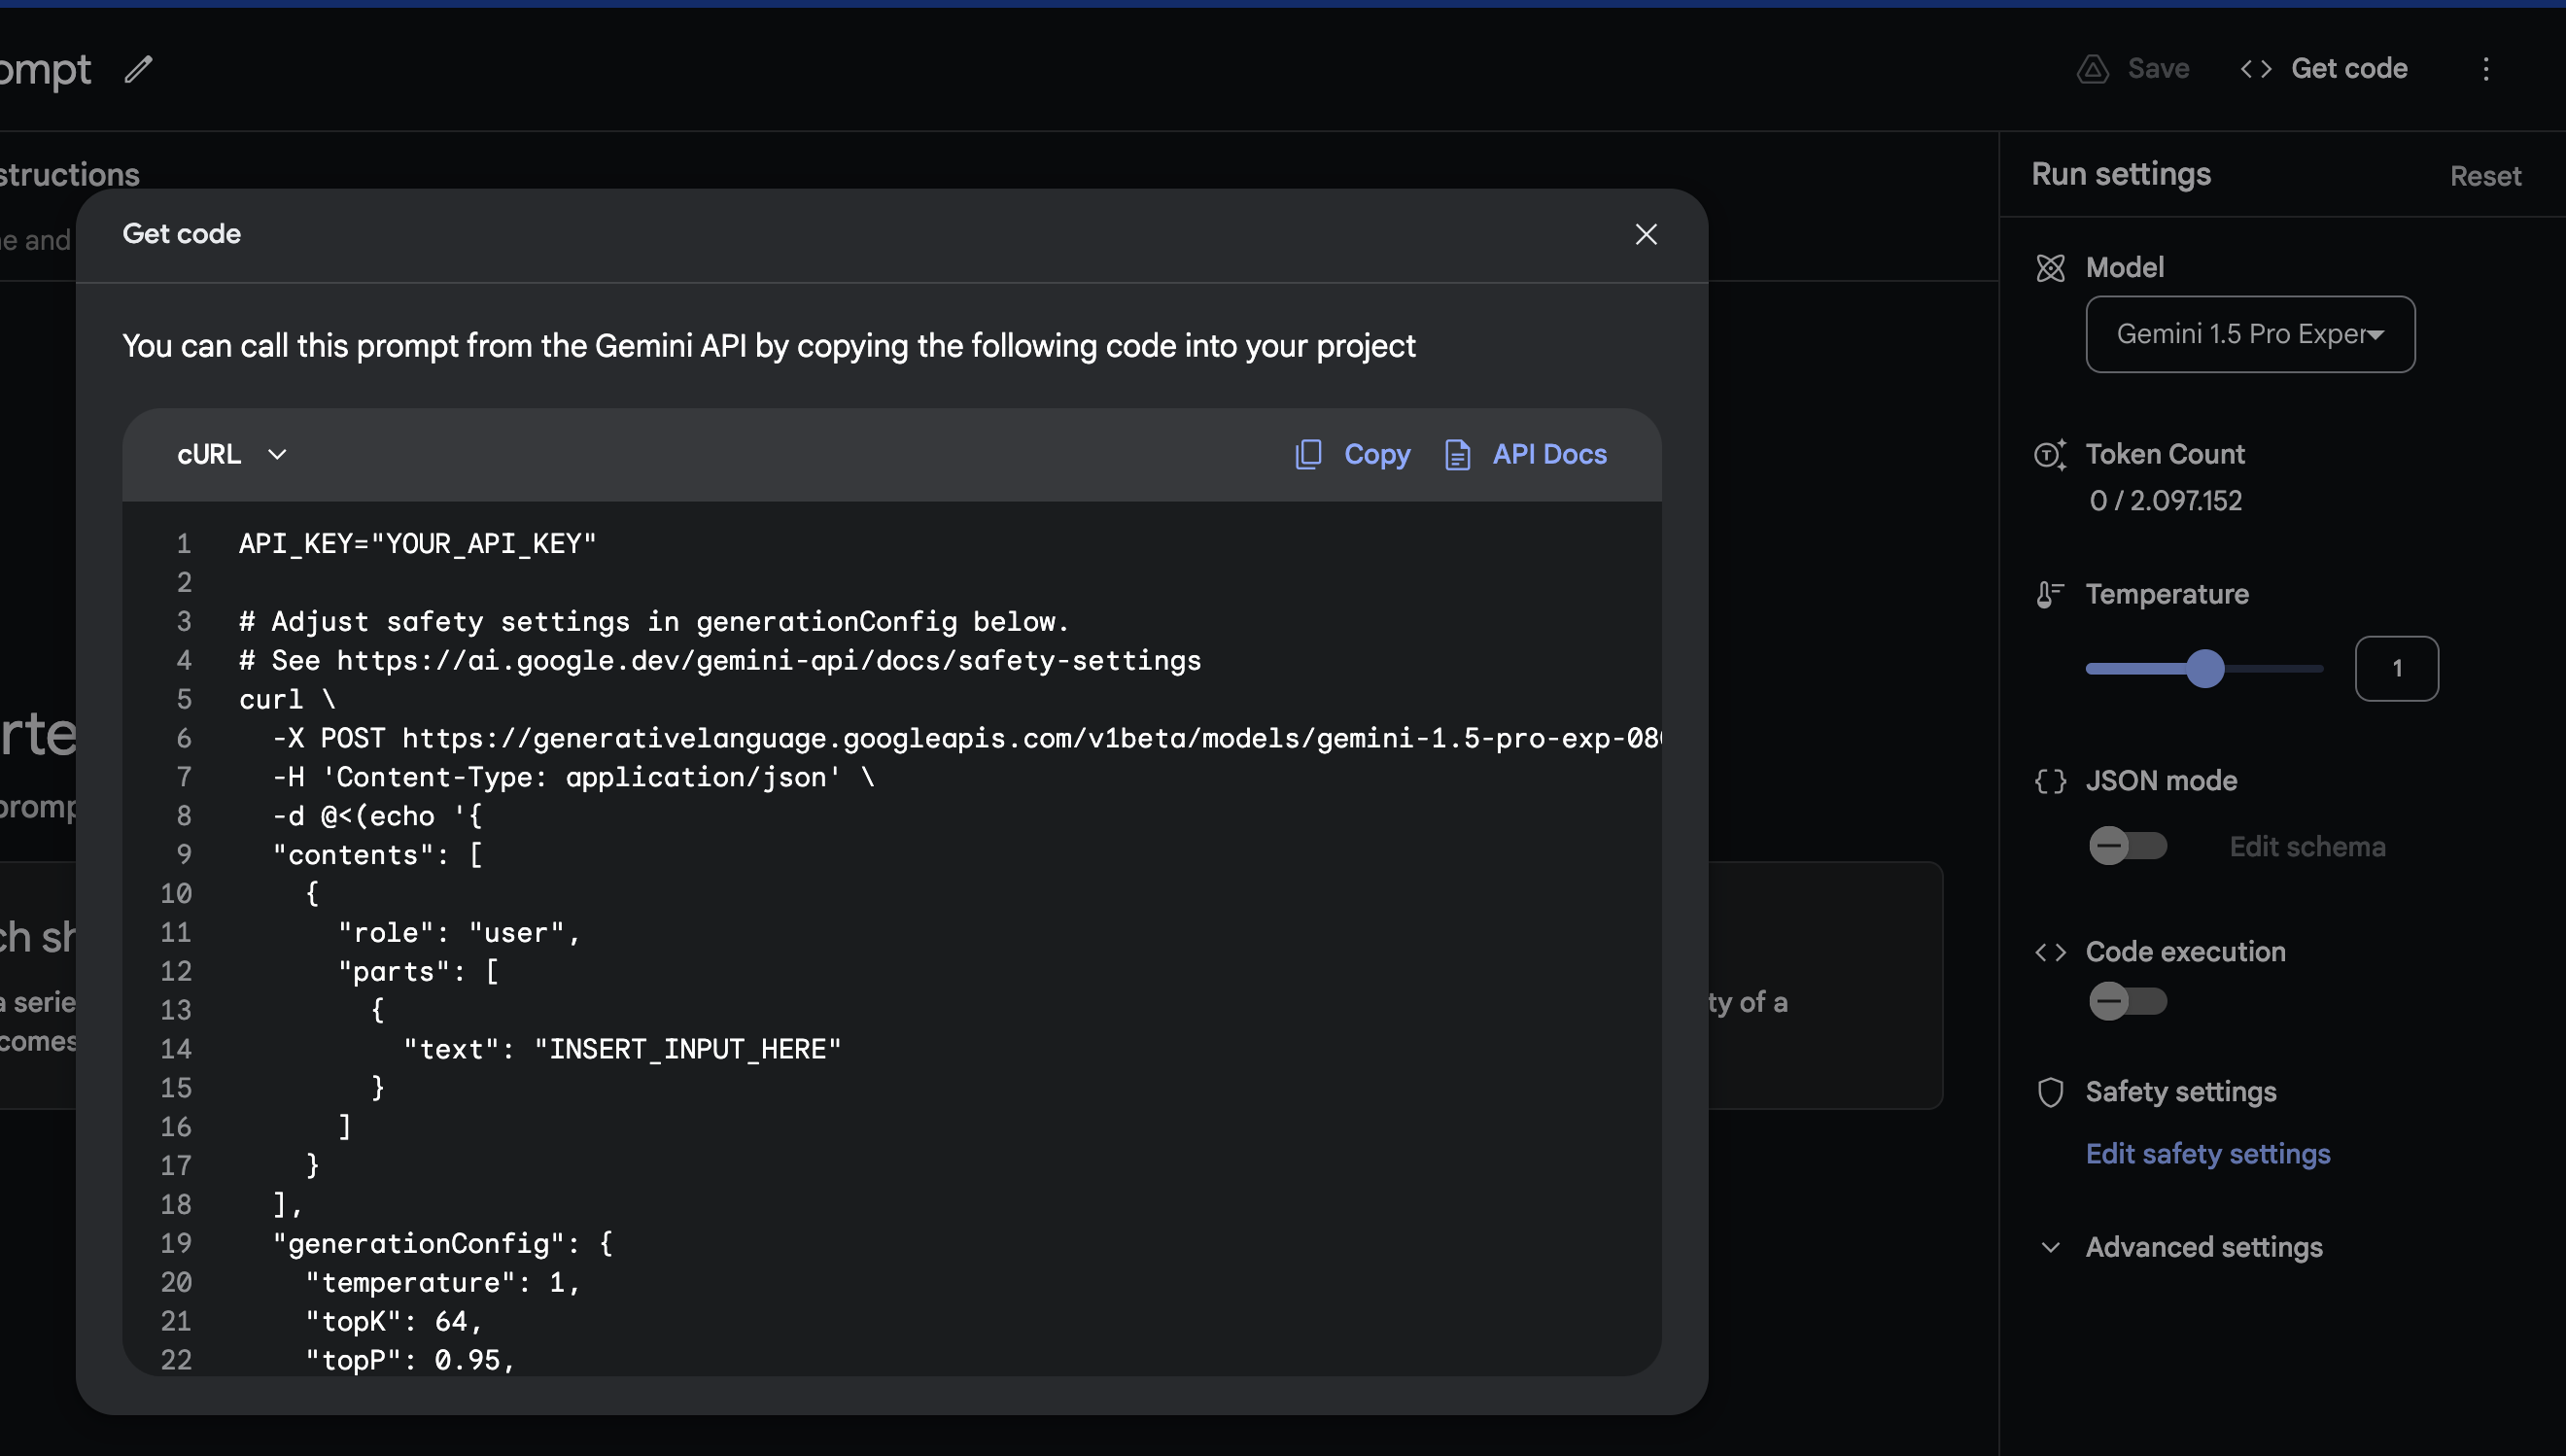Click the Model icon in Run settings
This screenshot has height=1456, width=2566.
pyautogui.click(x=2050, y=268)
